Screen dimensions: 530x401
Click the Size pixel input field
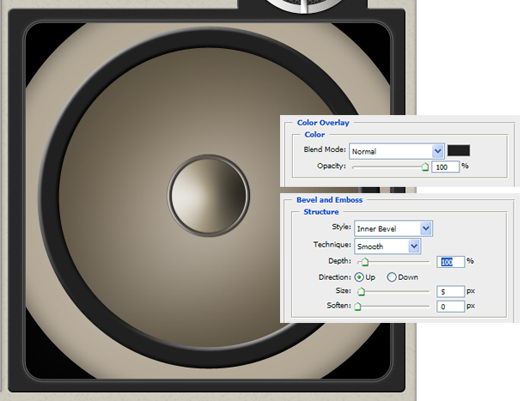pyautogui.click(x=451, y=291)
